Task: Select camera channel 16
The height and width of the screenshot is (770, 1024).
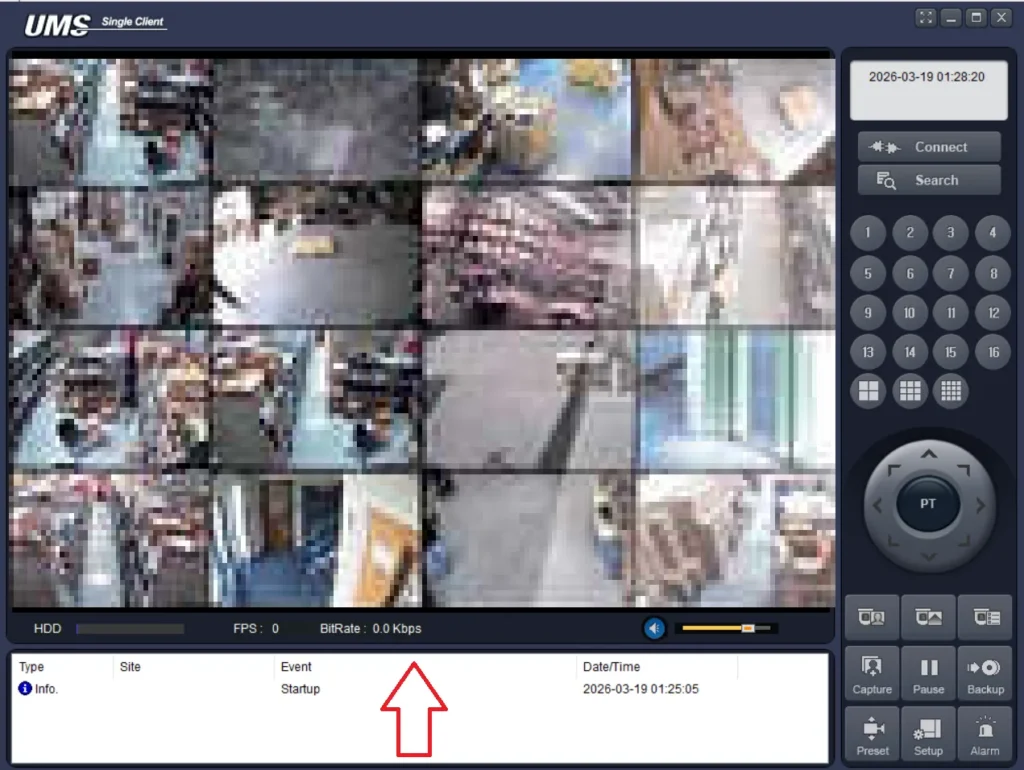Action: click(x=993, y=352)
